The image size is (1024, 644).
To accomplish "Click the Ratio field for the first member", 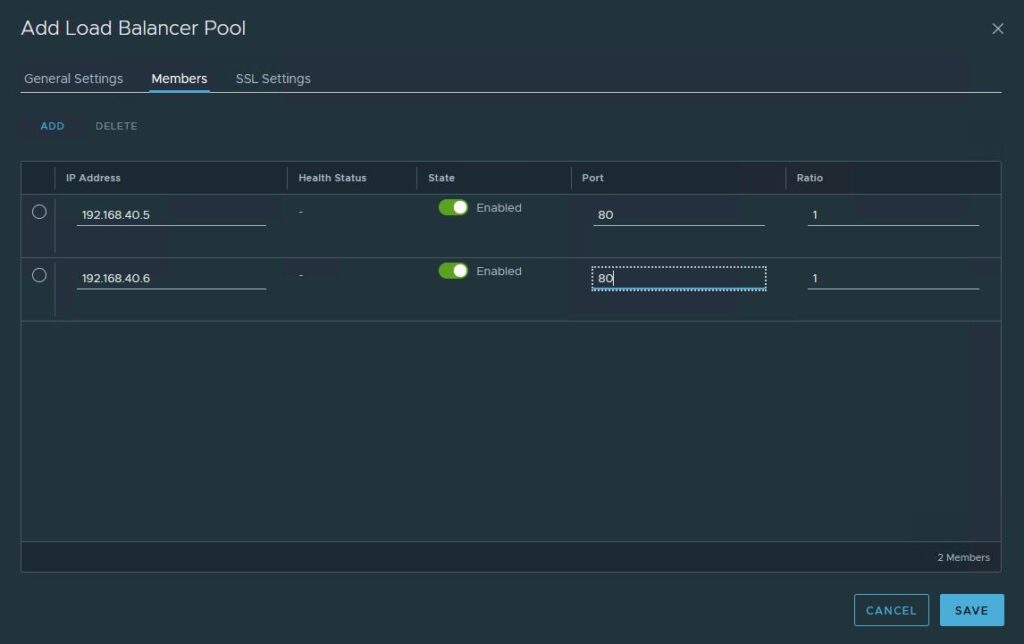I will [x=890, y=214].
